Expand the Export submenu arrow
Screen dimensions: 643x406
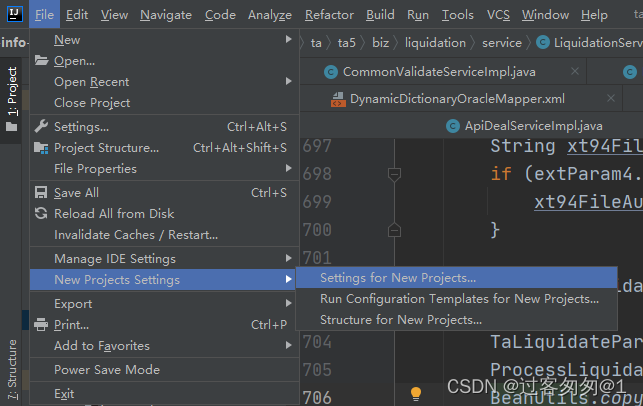(x=289, y=303)
